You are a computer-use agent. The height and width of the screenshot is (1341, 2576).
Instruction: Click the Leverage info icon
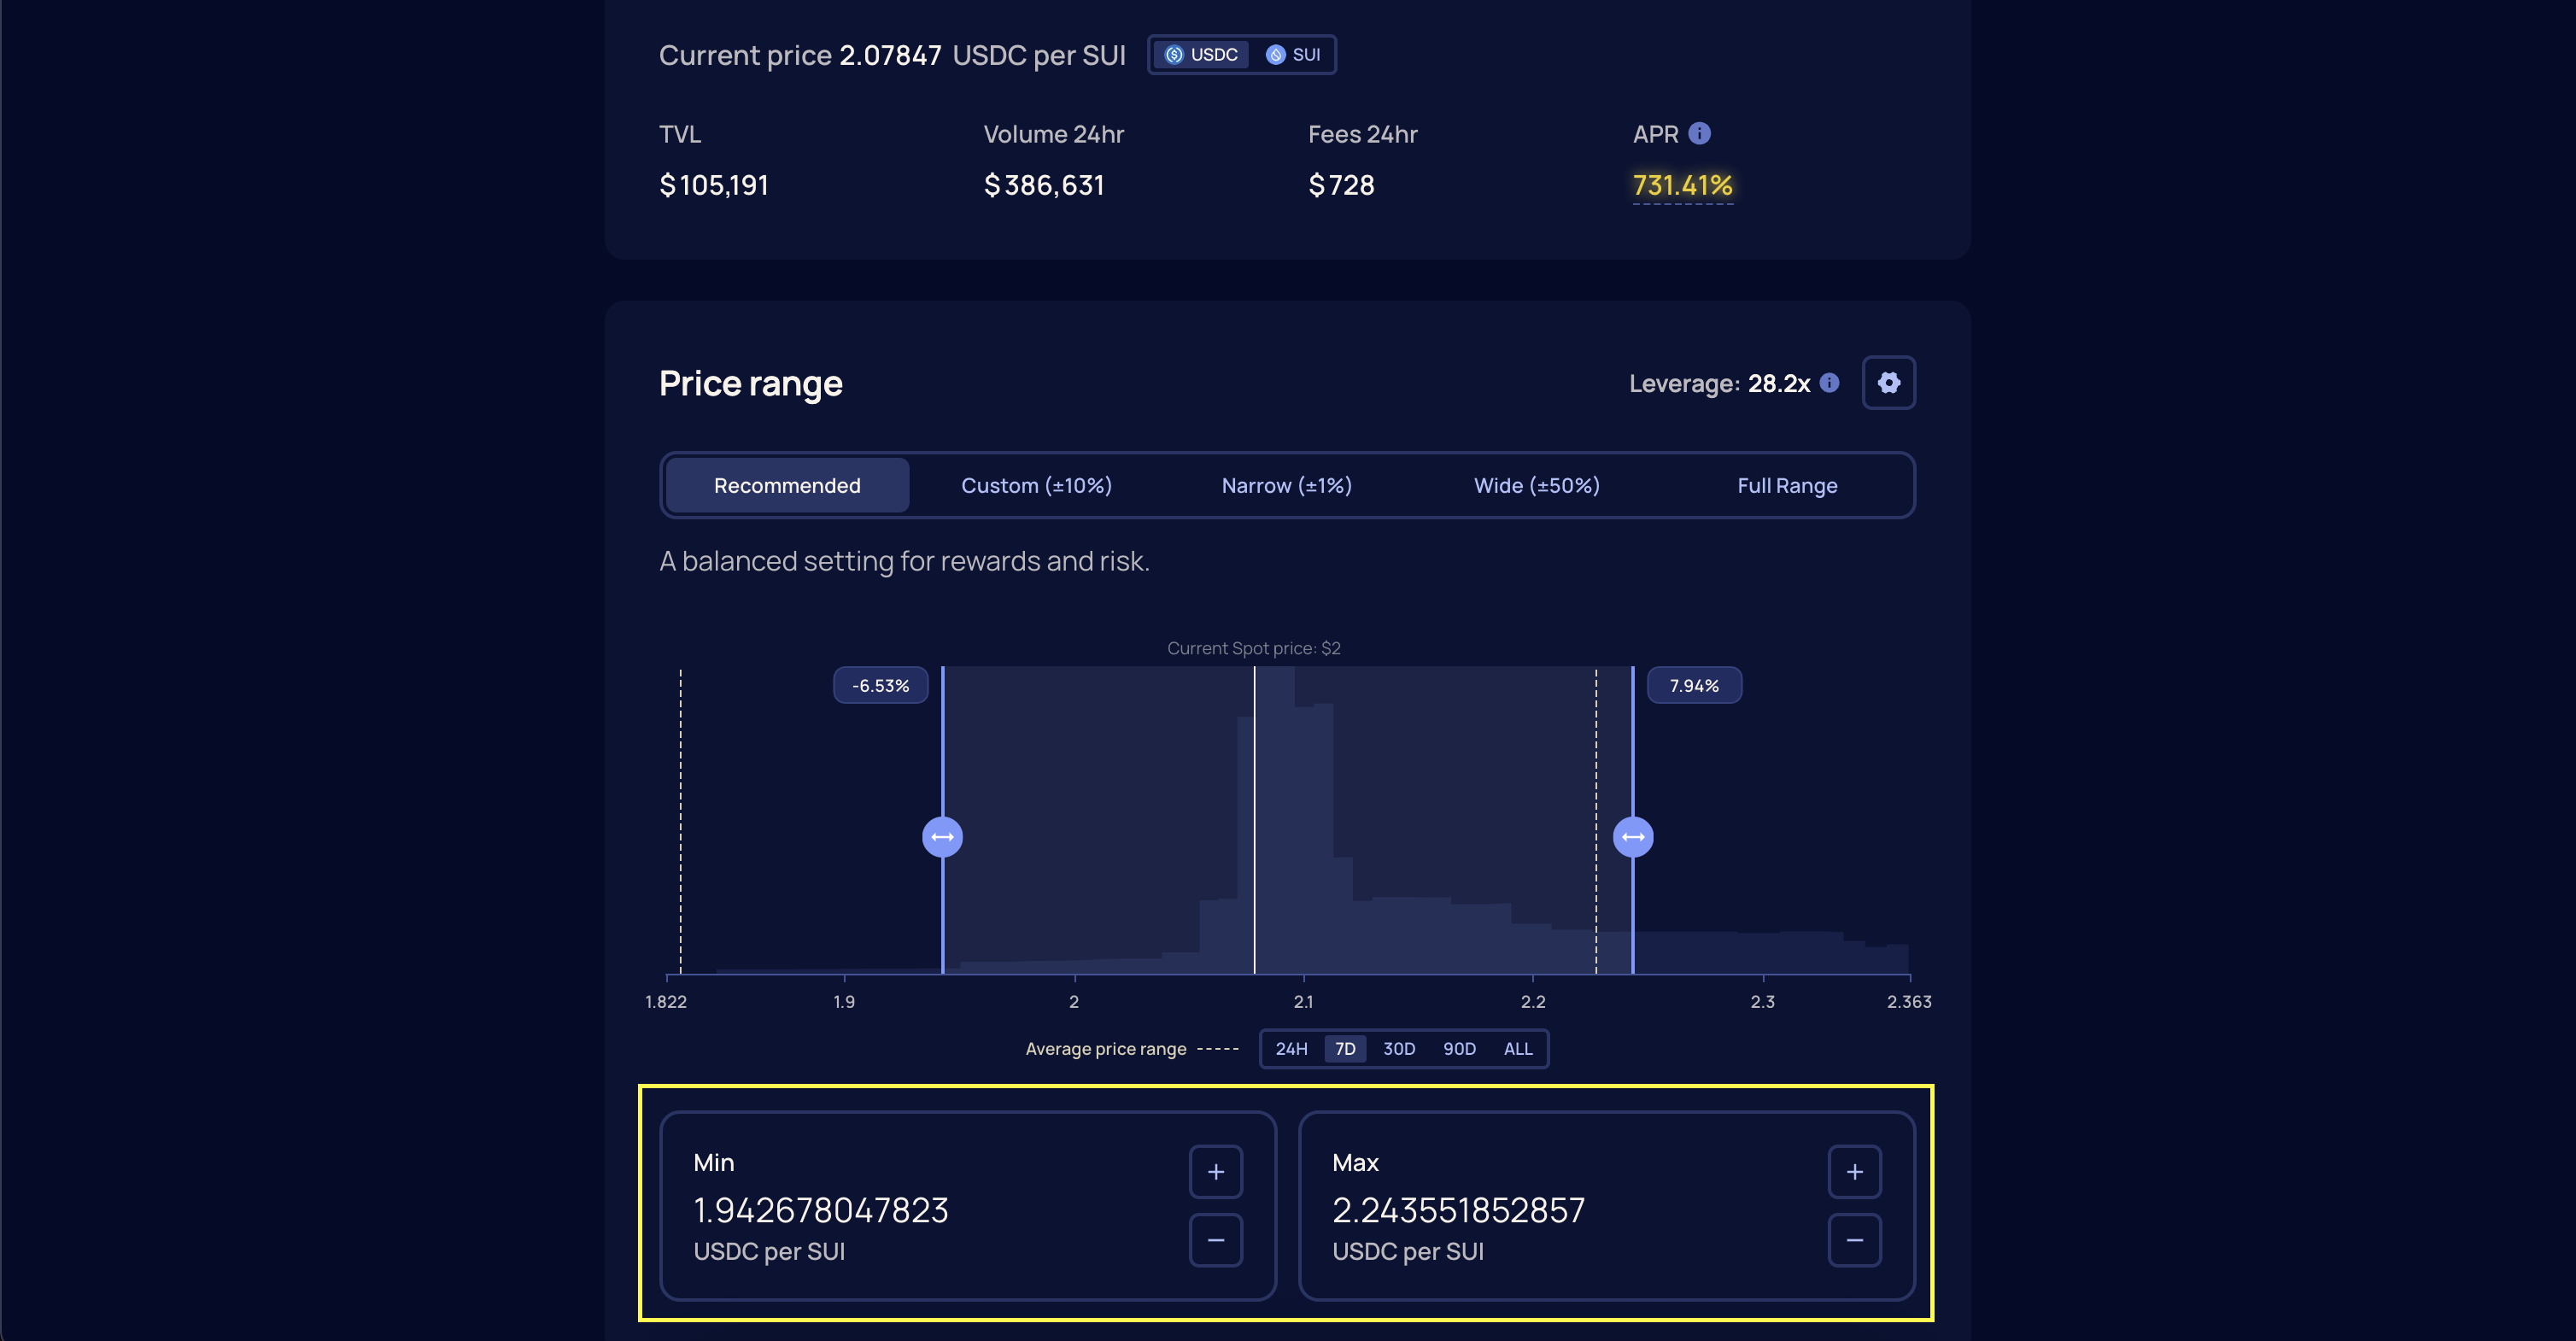[x=1829, y=383]
